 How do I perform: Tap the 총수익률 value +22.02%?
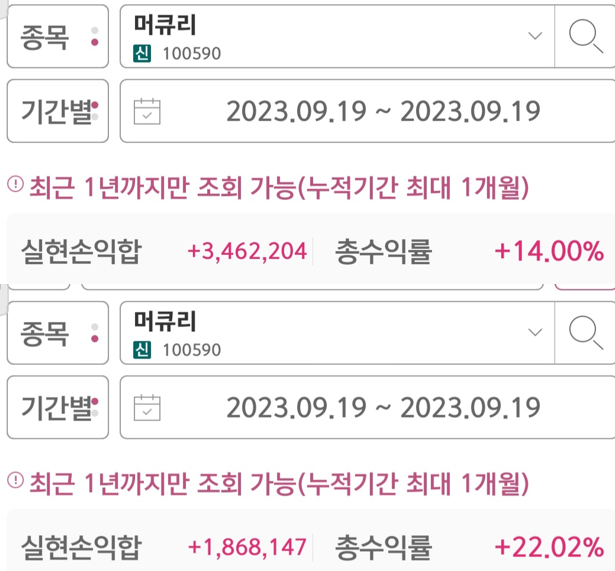(549, 547)
